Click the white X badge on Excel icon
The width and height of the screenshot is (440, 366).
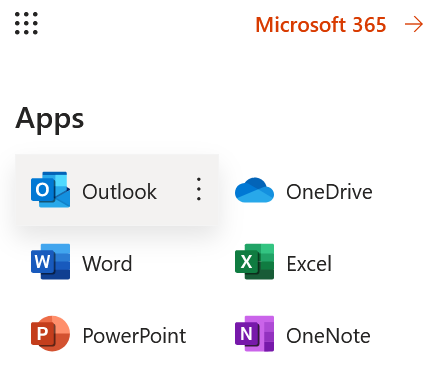pos(246,262)
